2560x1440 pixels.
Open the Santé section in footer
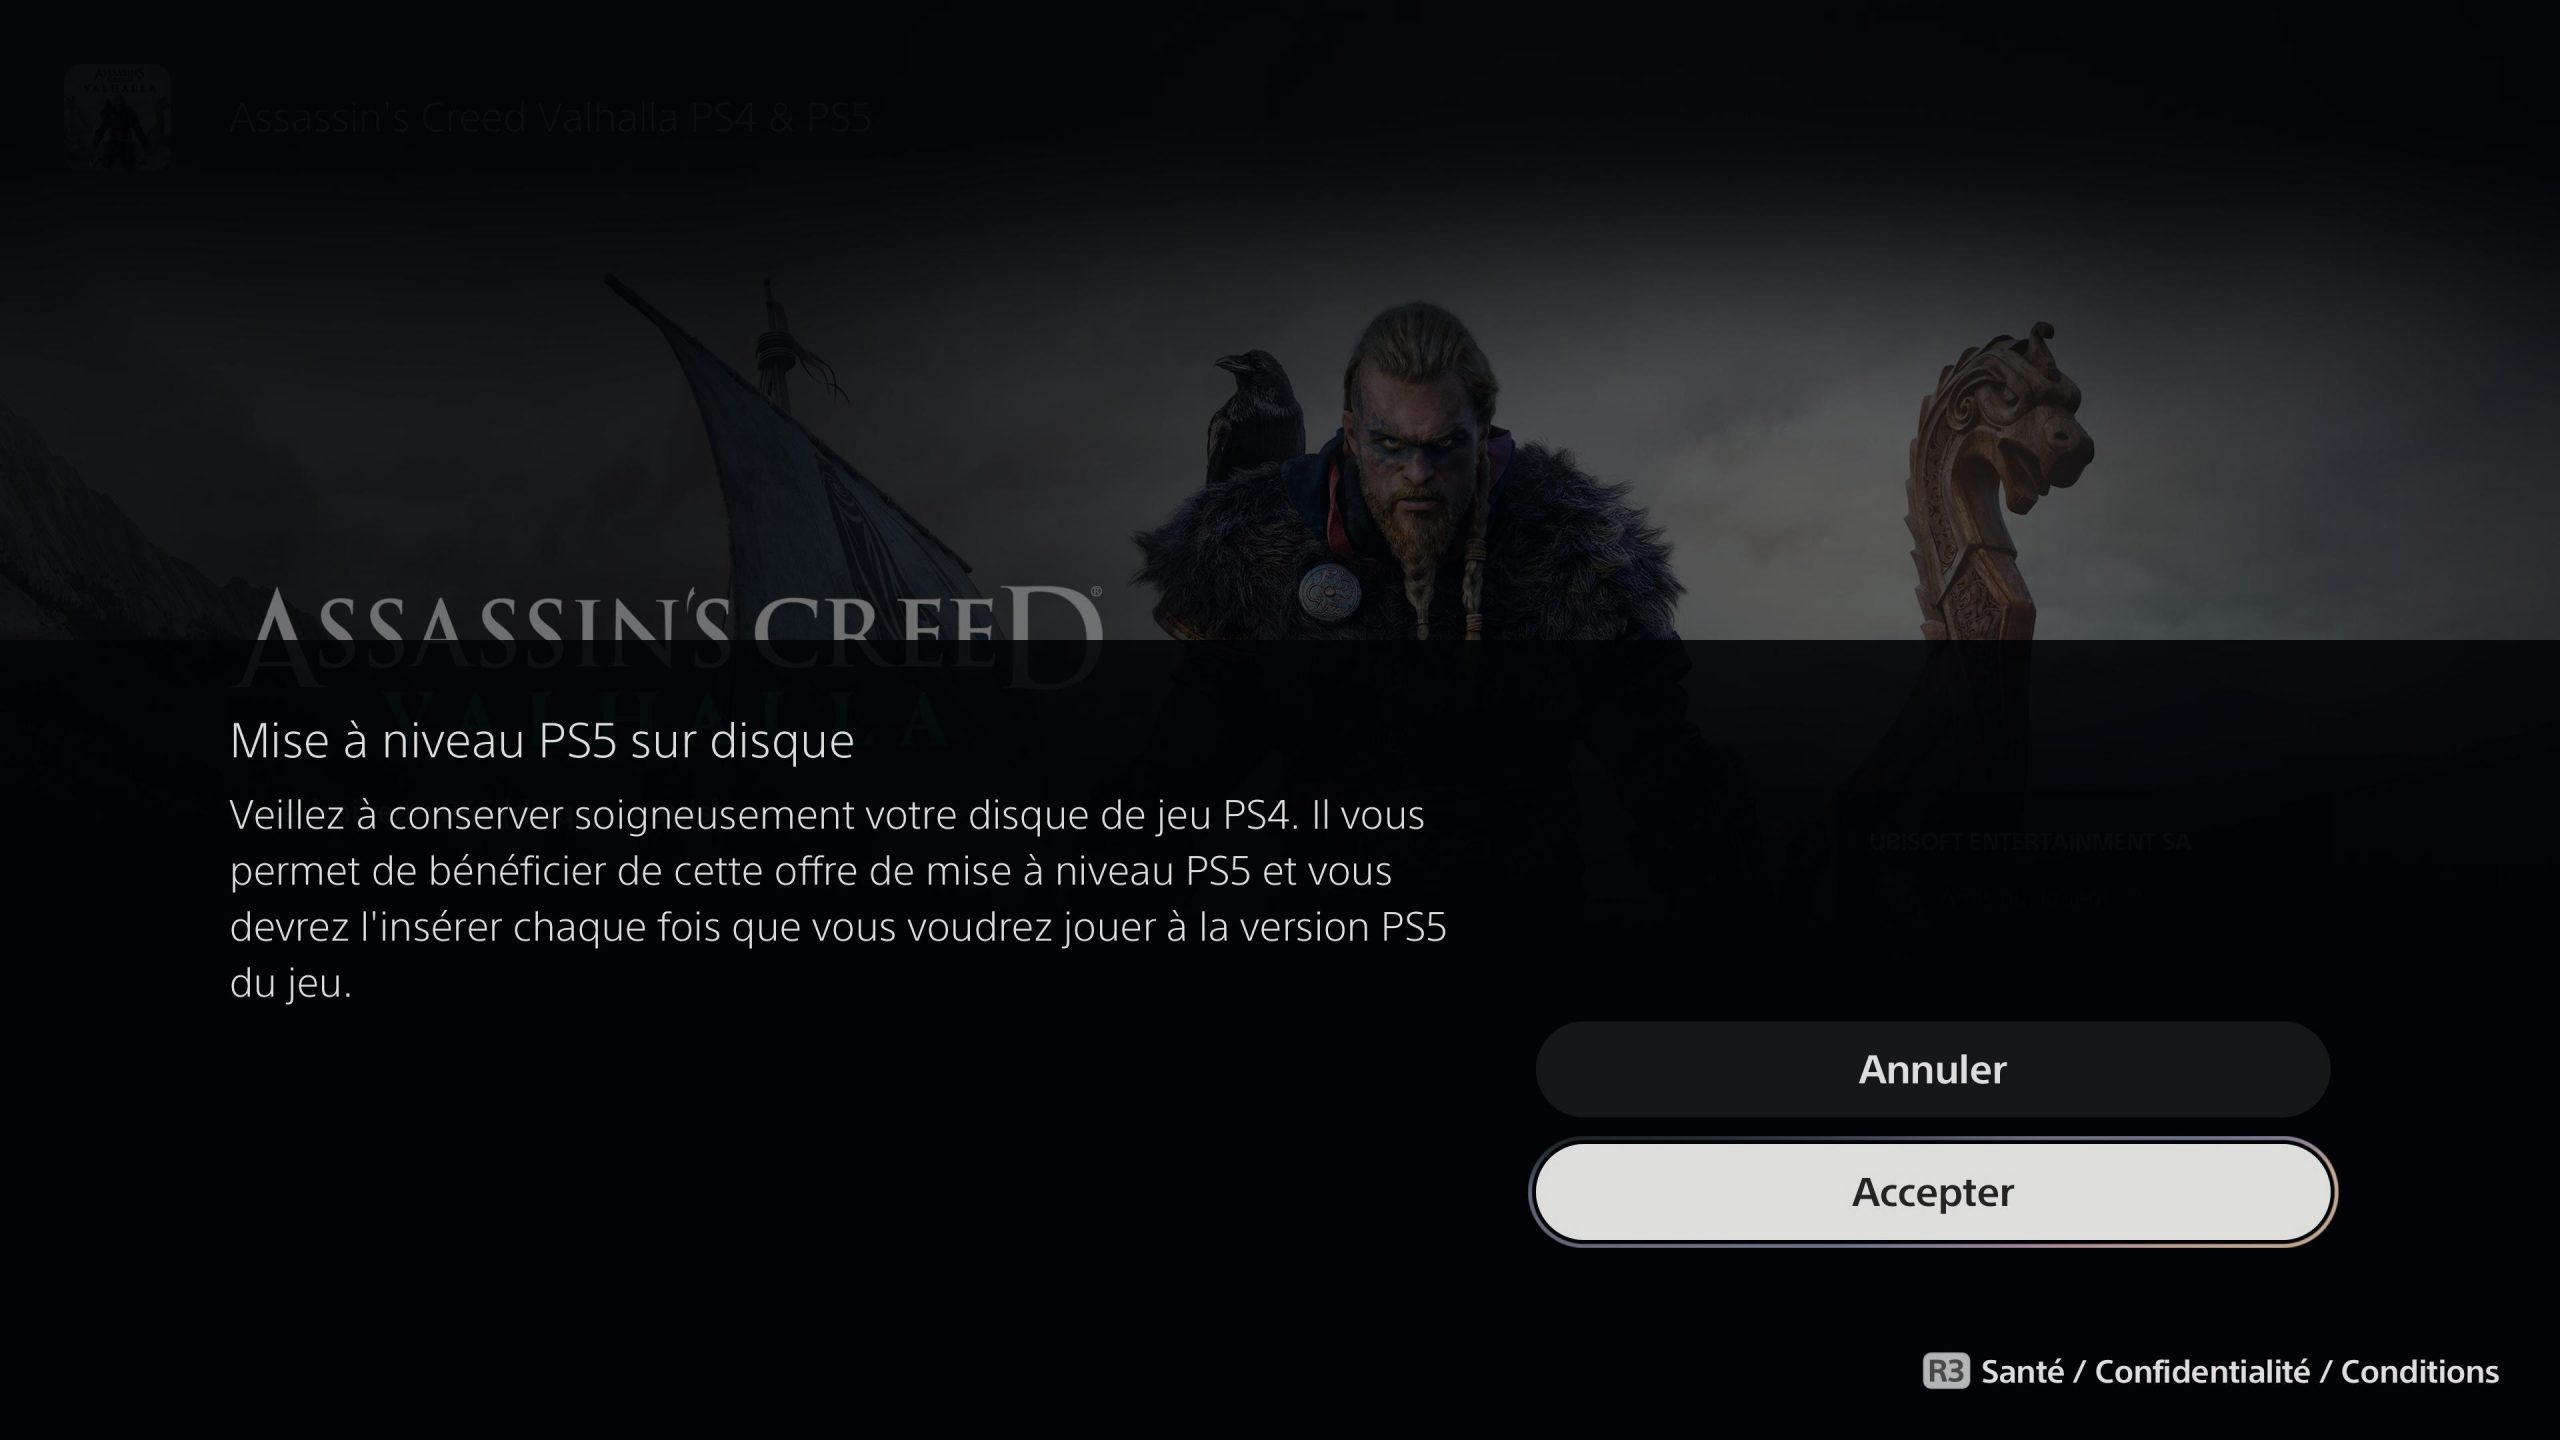(x=2023, y=1371)
